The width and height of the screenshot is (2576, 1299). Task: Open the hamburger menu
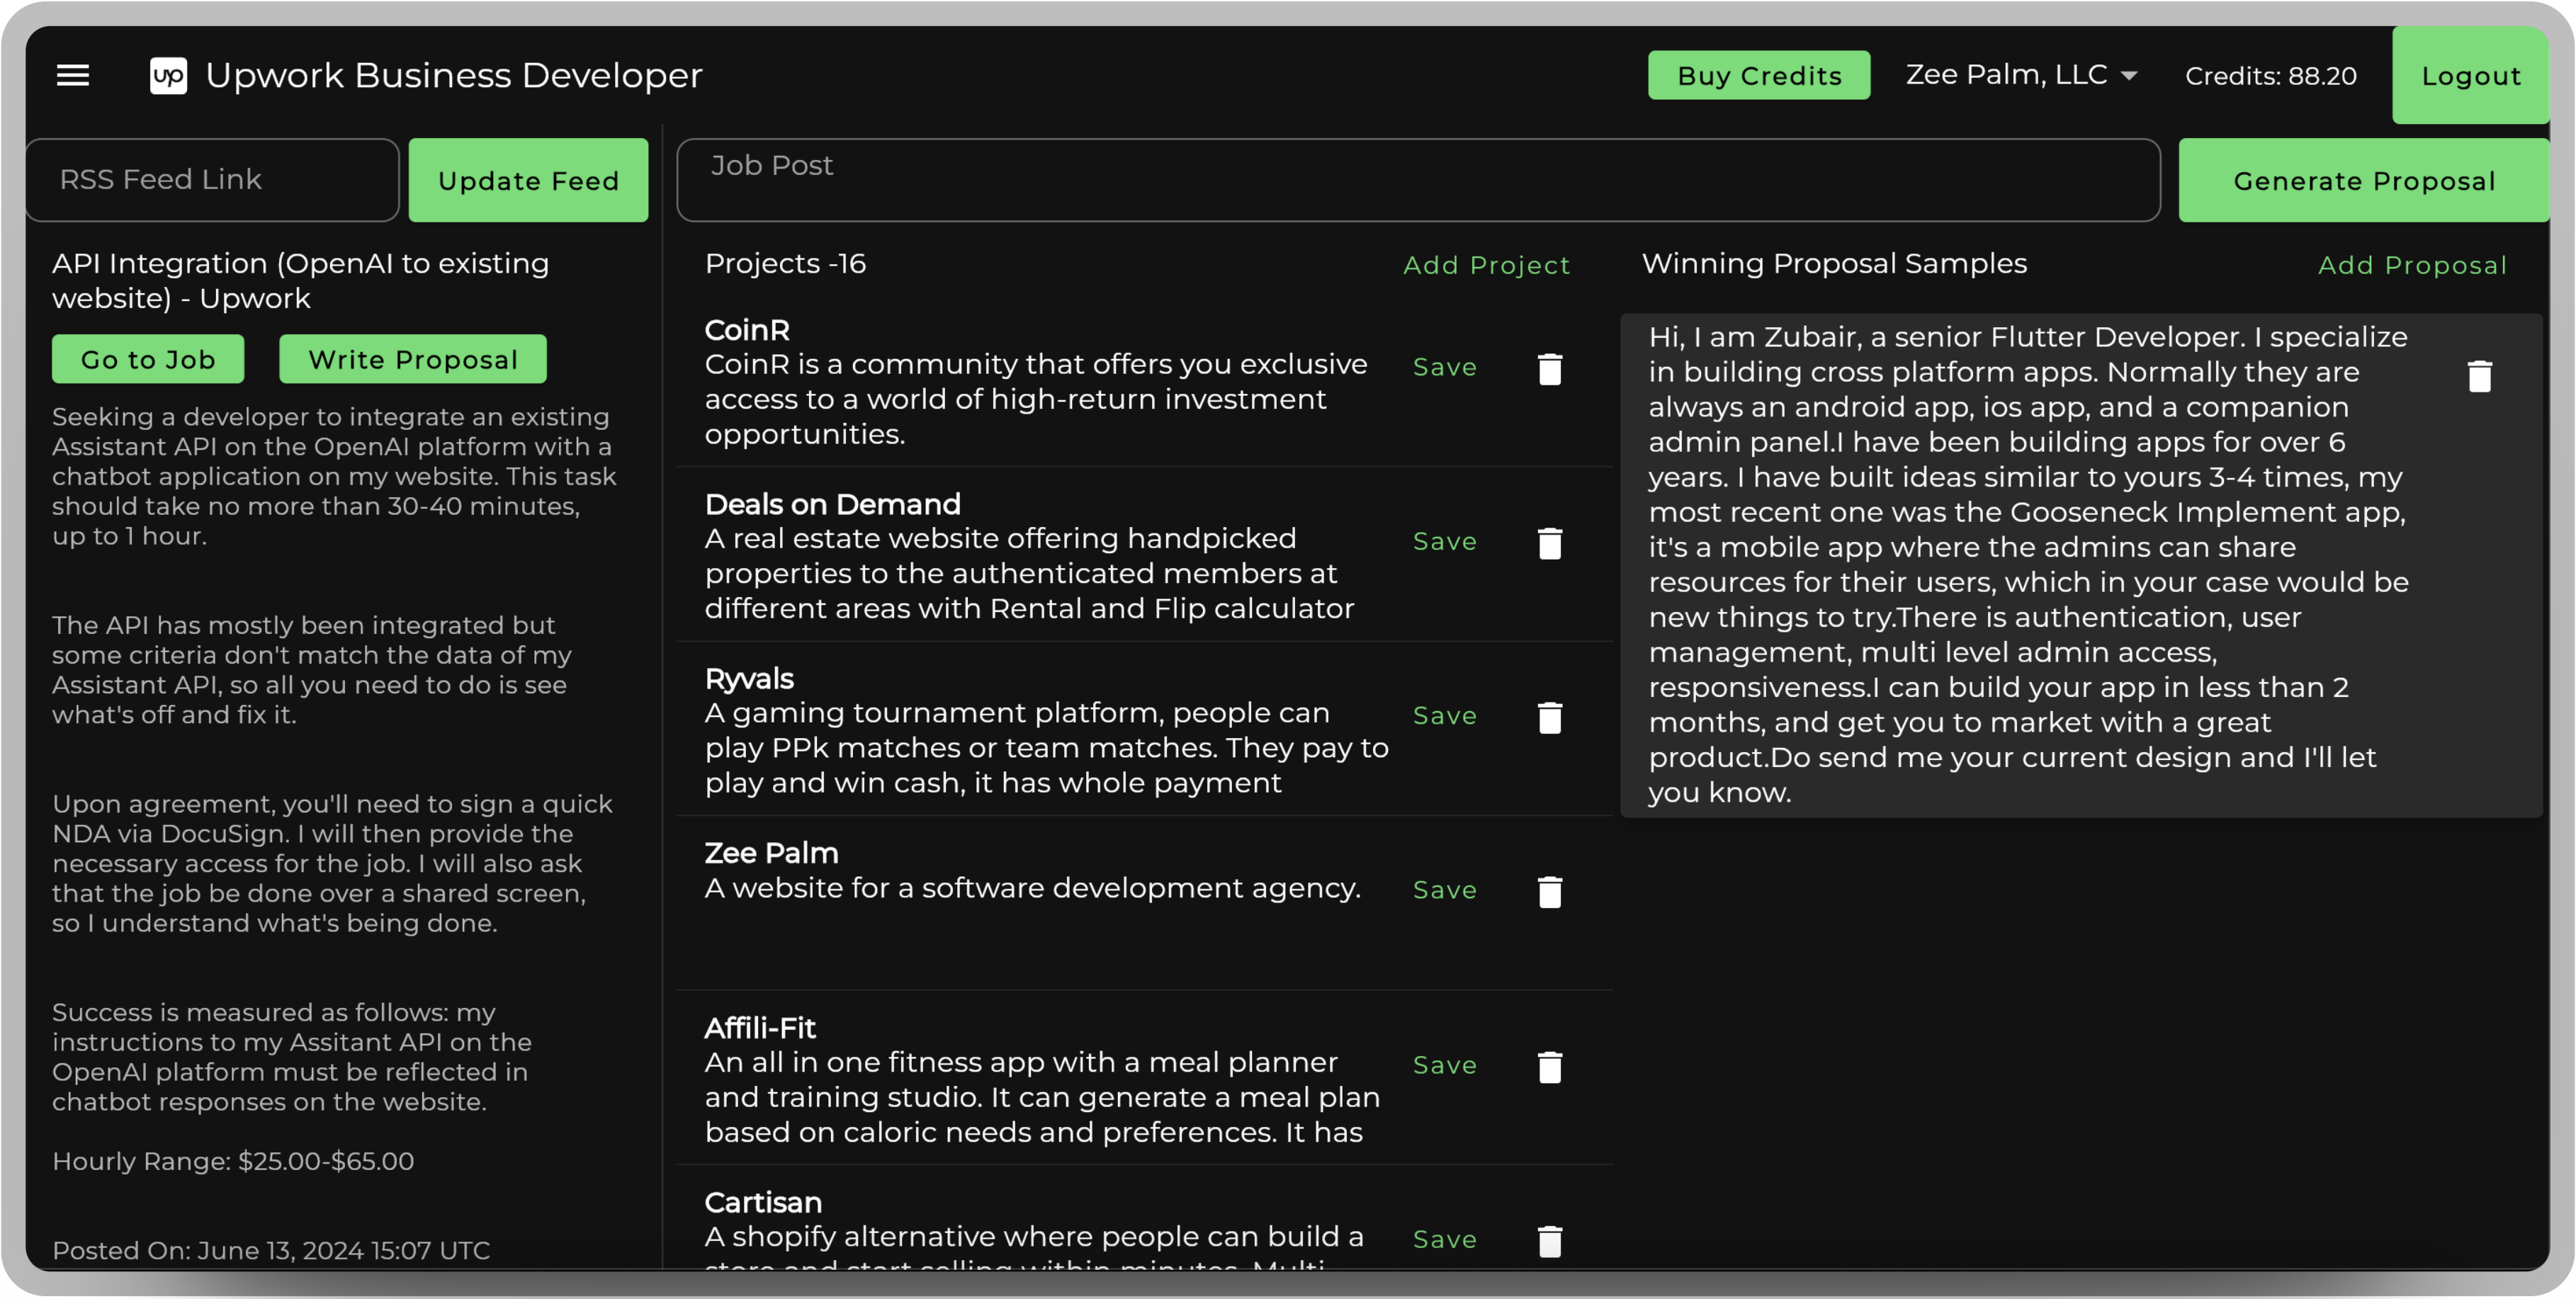click(x=73, y=75)
